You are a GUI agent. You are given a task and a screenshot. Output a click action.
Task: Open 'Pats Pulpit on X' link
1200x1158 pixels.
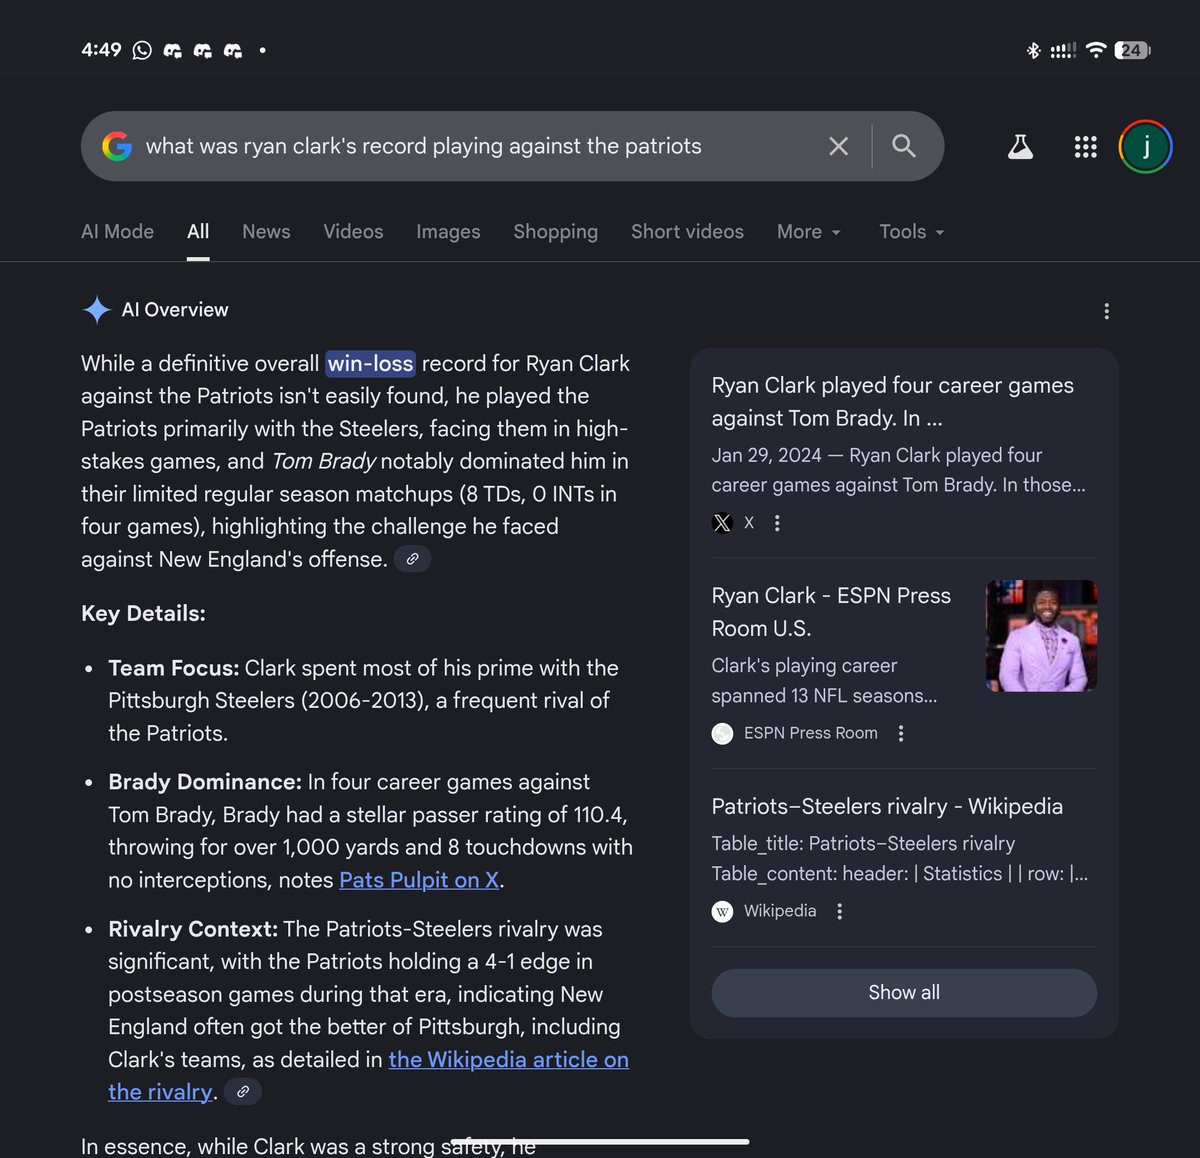click(x=419, y=880)
